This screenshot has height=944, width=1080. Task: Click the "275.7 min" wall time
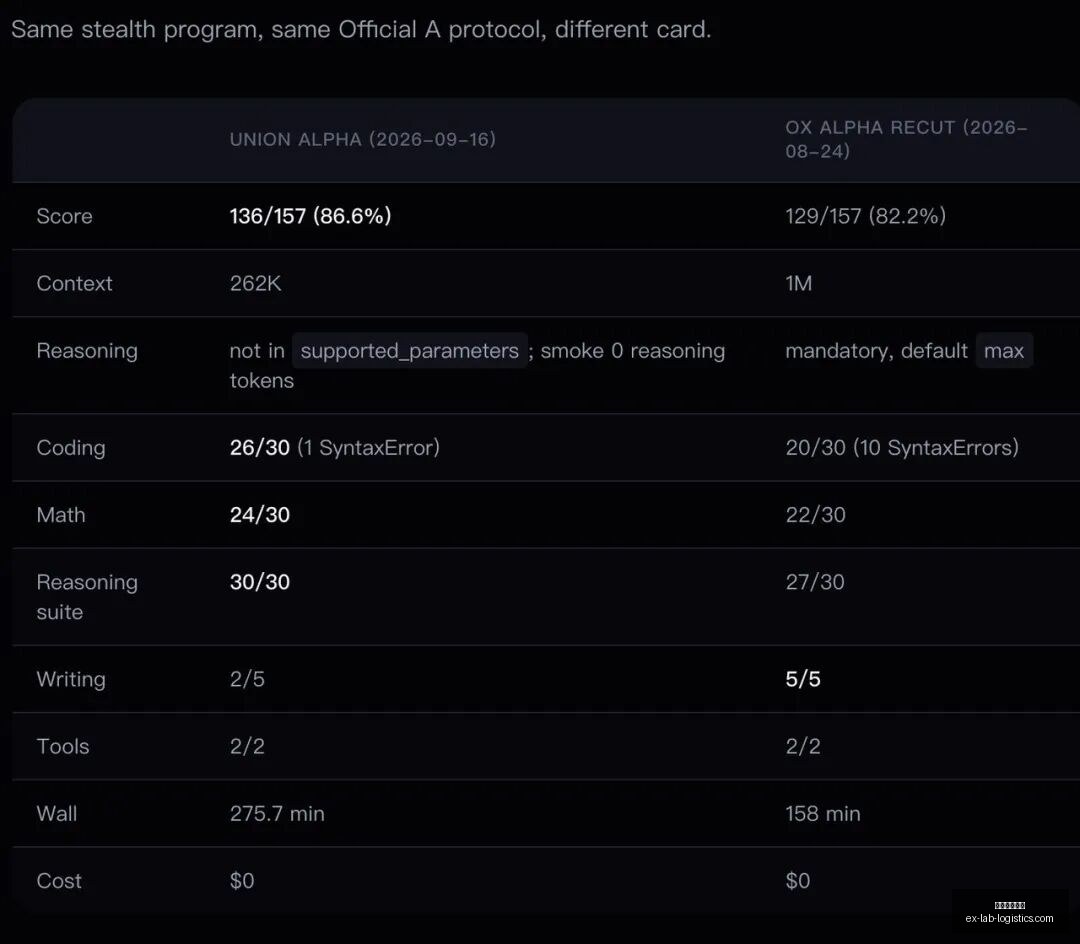[x=277, y=814]
